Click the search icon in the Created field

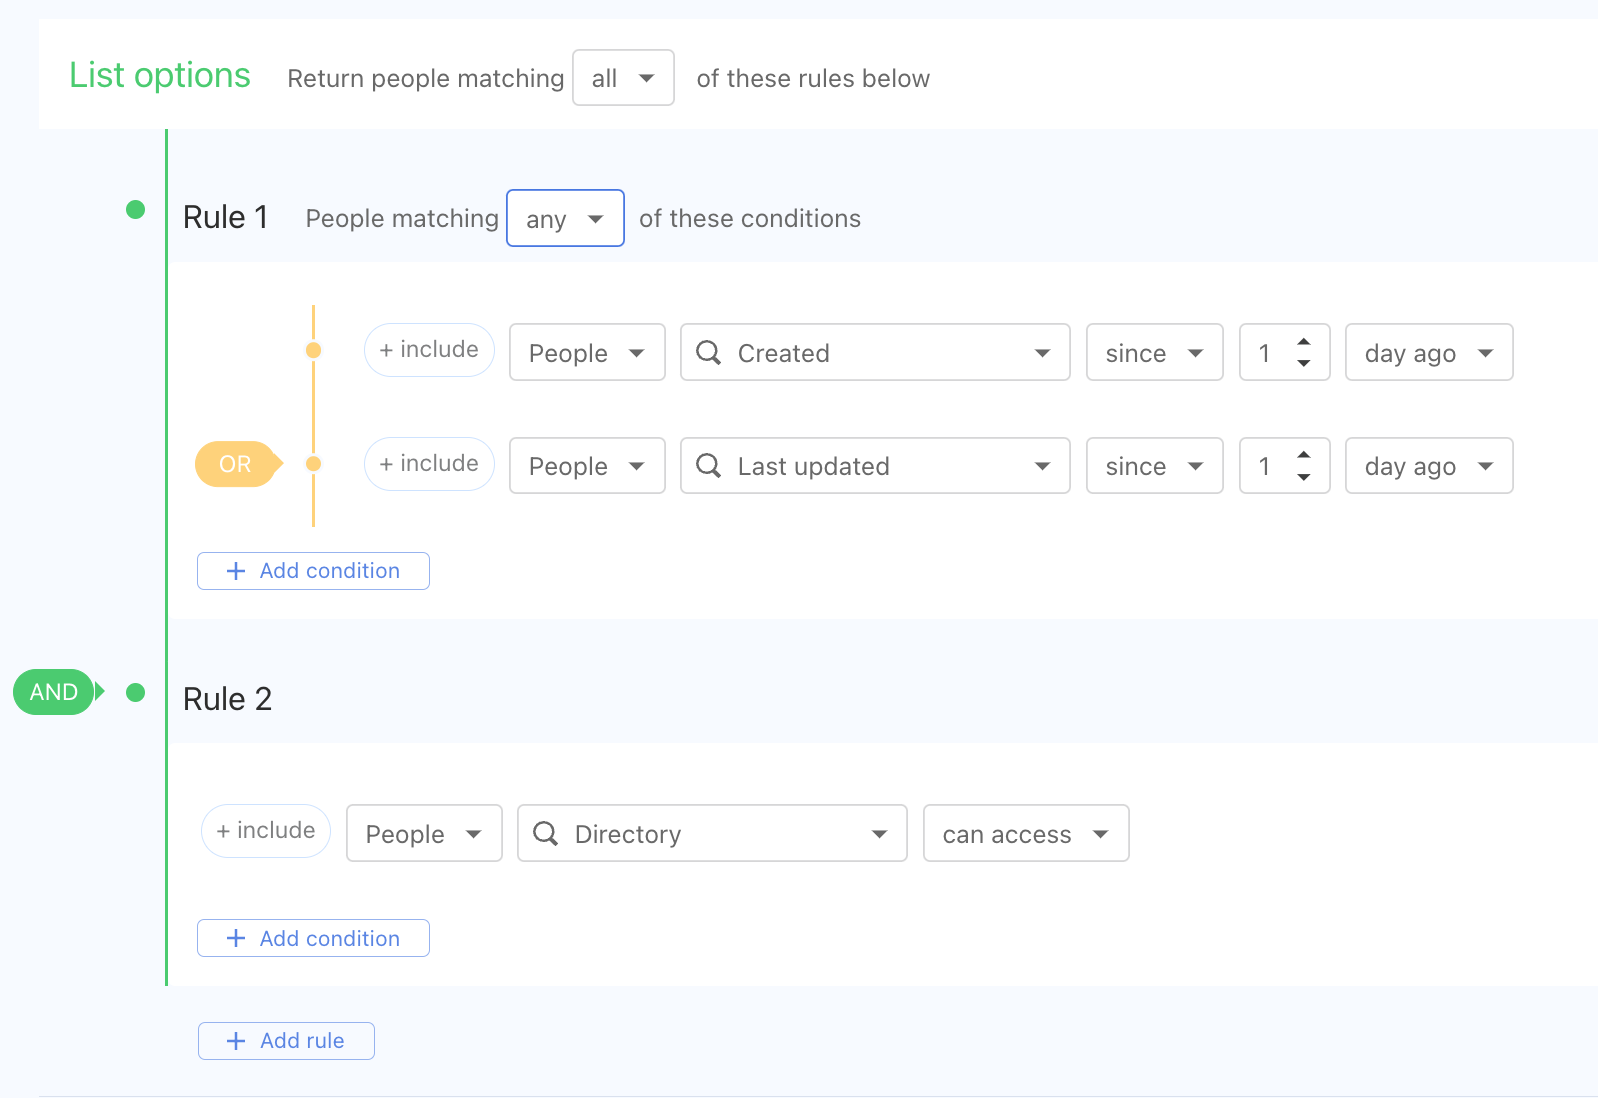click(709, 352)
